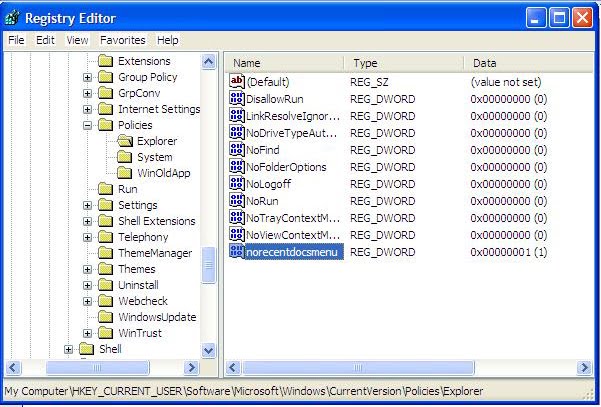Expand the Webcheck key
The width and height of the screenshot is (601, 407).
(87, 302)
